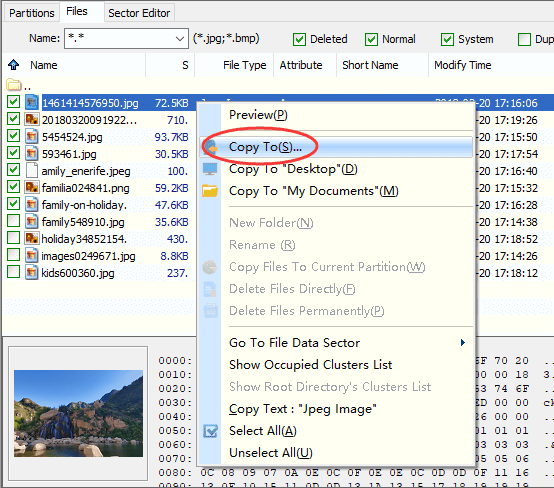The image size is (554, 488).
Task: Toggle the Normal filter checkbox
Action: (x=371, y=39)
